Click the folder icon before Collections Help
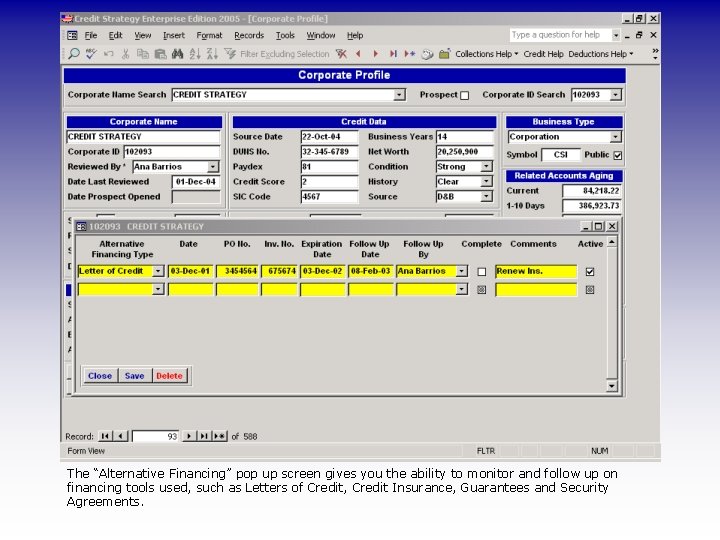Viewport: 720px width, 540px height. coord(444,54)
